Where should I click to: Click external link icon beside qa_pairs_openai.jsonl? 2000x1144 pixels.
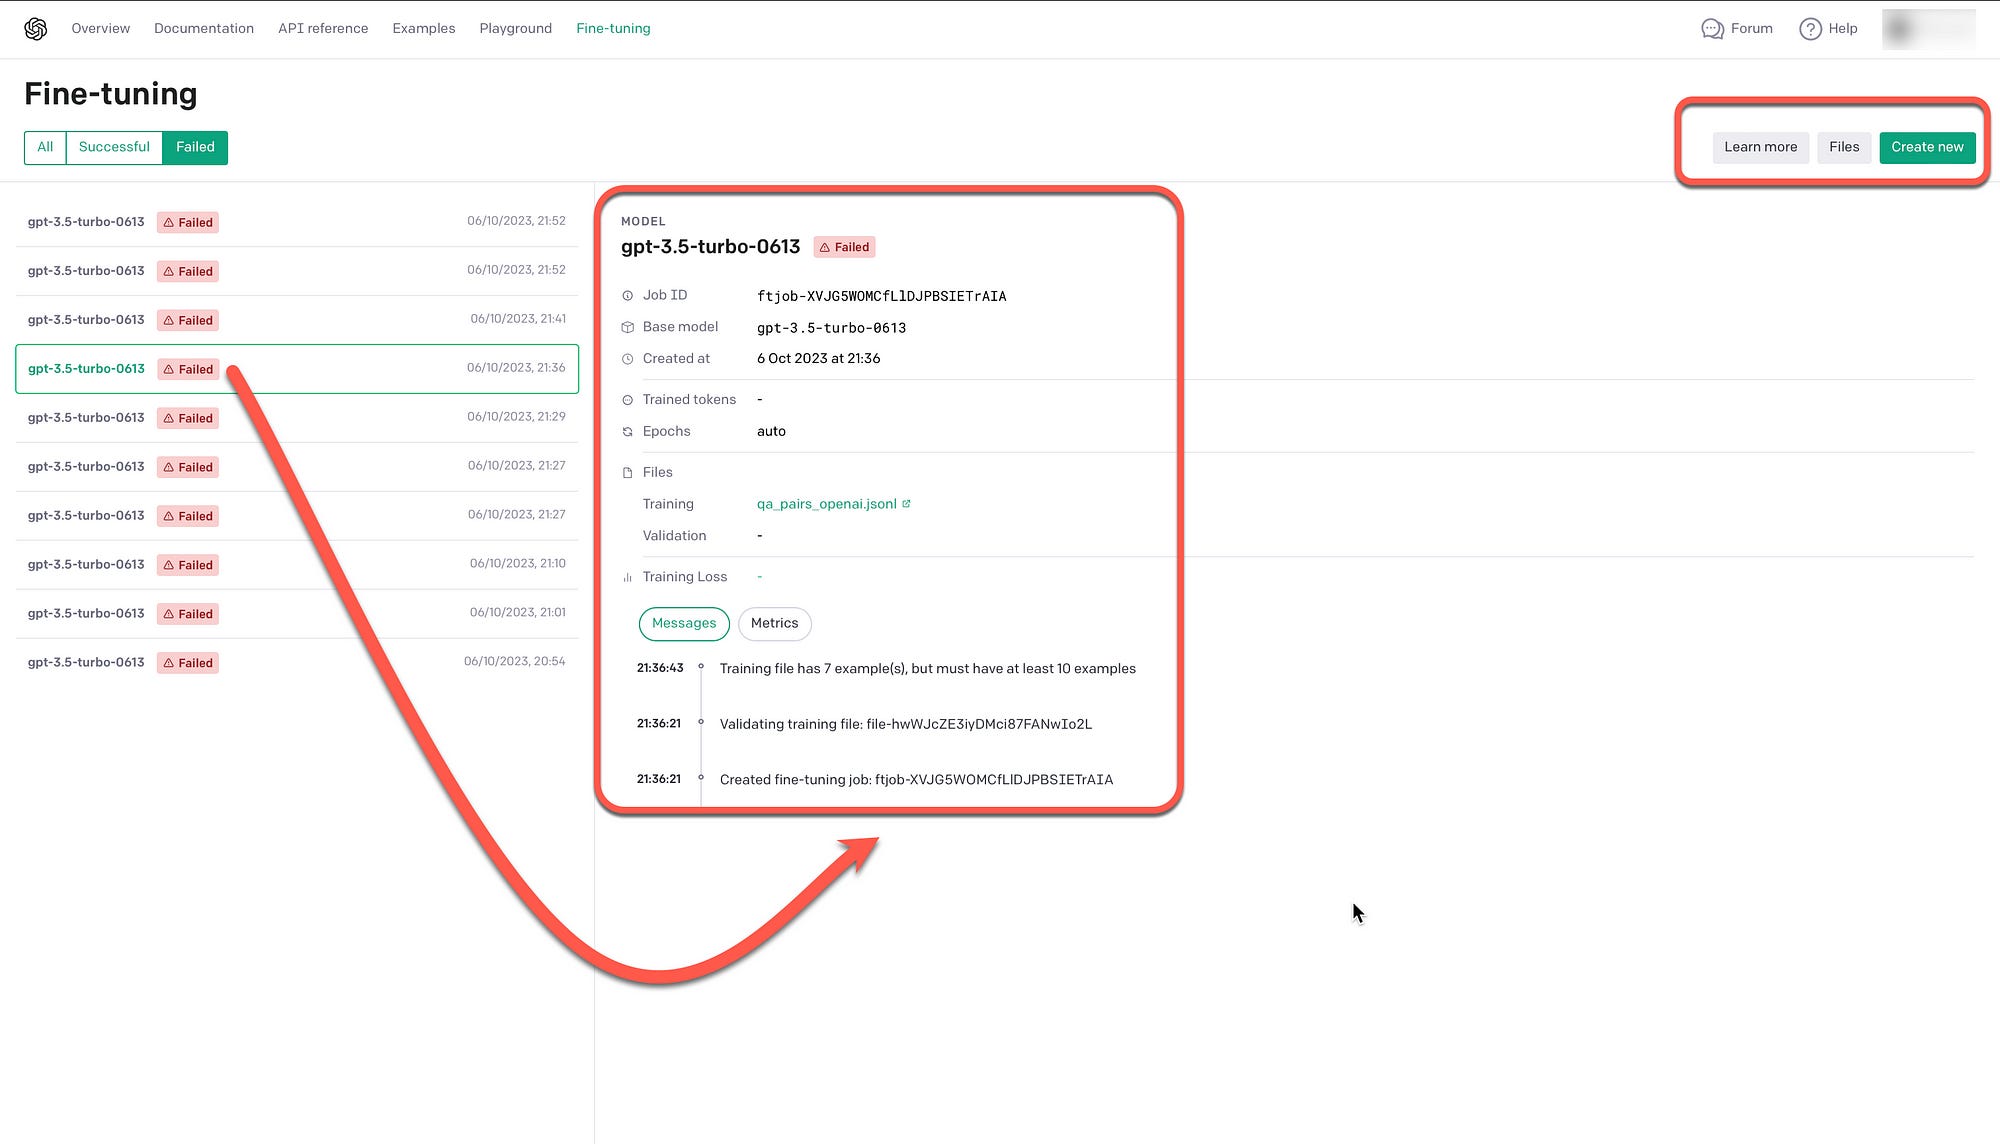[x=906, y=504]
